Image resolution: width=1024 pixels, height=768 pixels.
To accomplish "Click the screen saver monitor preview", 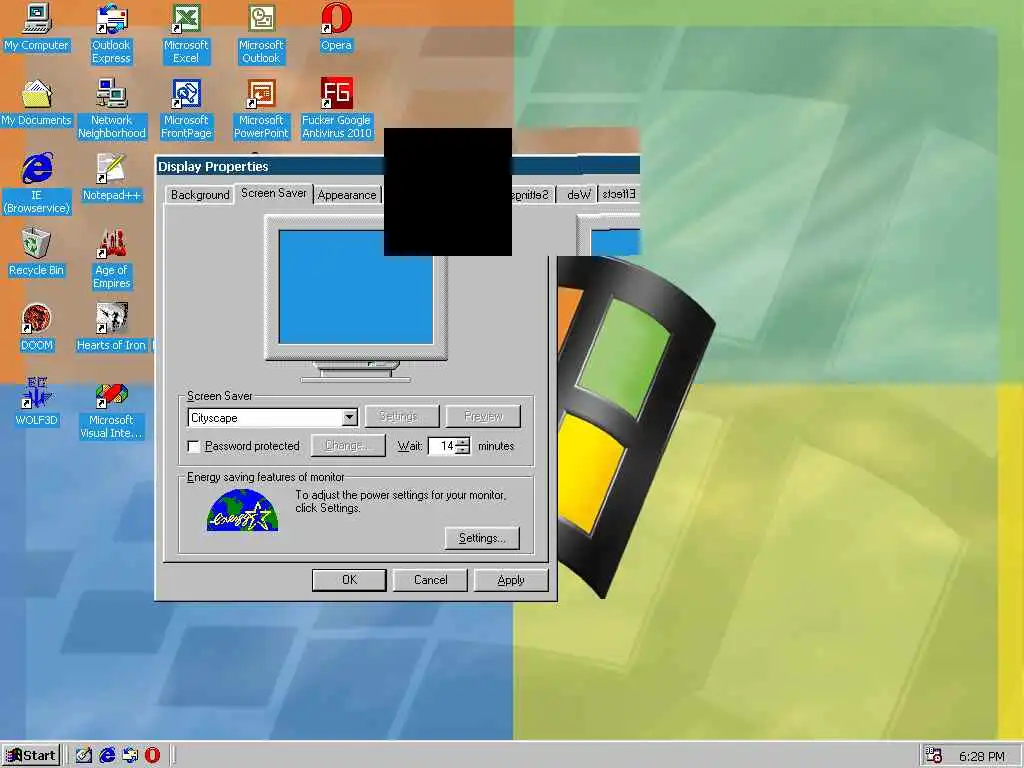I will point(356,287).
